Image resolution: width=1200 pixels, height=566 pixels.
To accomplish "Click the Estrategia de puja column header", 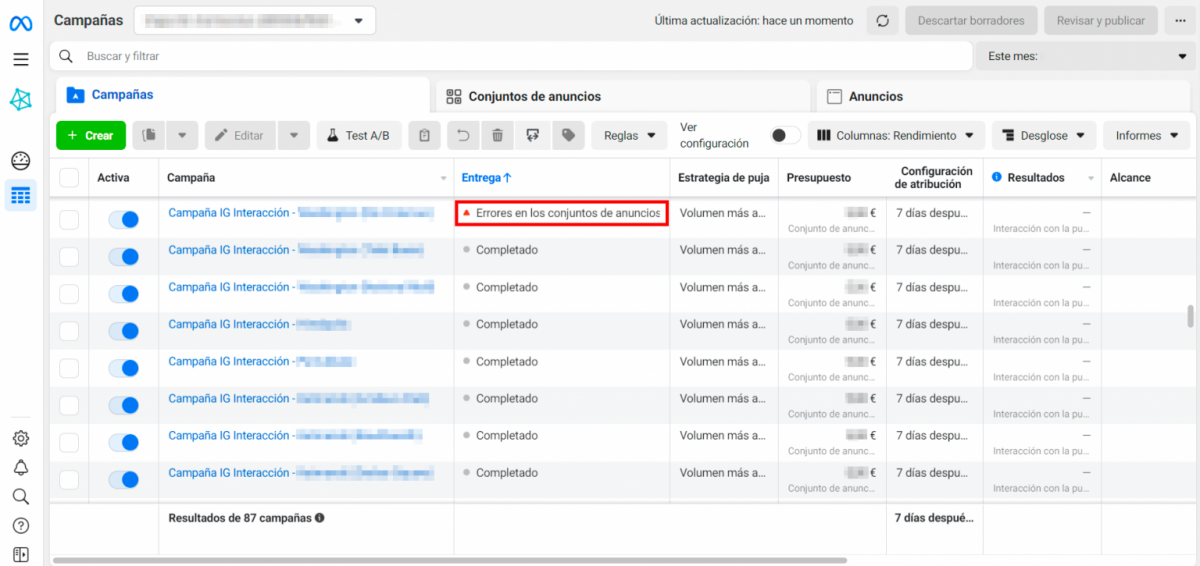I will (x=724, y=178).
